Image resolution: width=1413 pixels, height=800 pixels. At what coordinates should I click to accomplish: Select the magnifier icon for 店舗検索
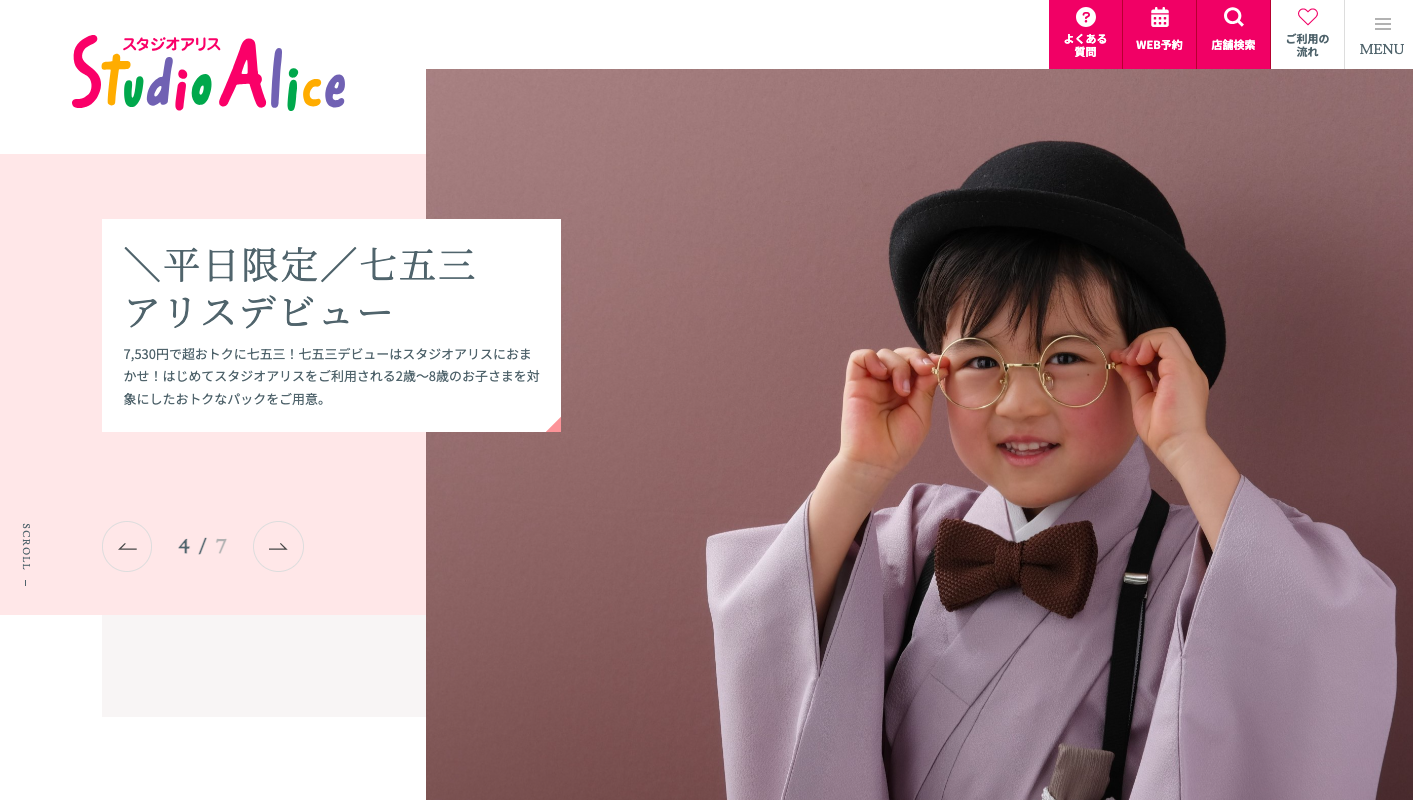coord(1233,17)
